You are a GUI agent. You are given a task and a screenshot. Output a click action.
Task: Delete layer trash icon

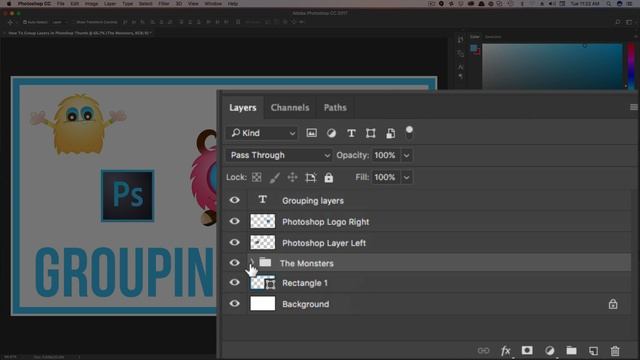click(615, 351)
